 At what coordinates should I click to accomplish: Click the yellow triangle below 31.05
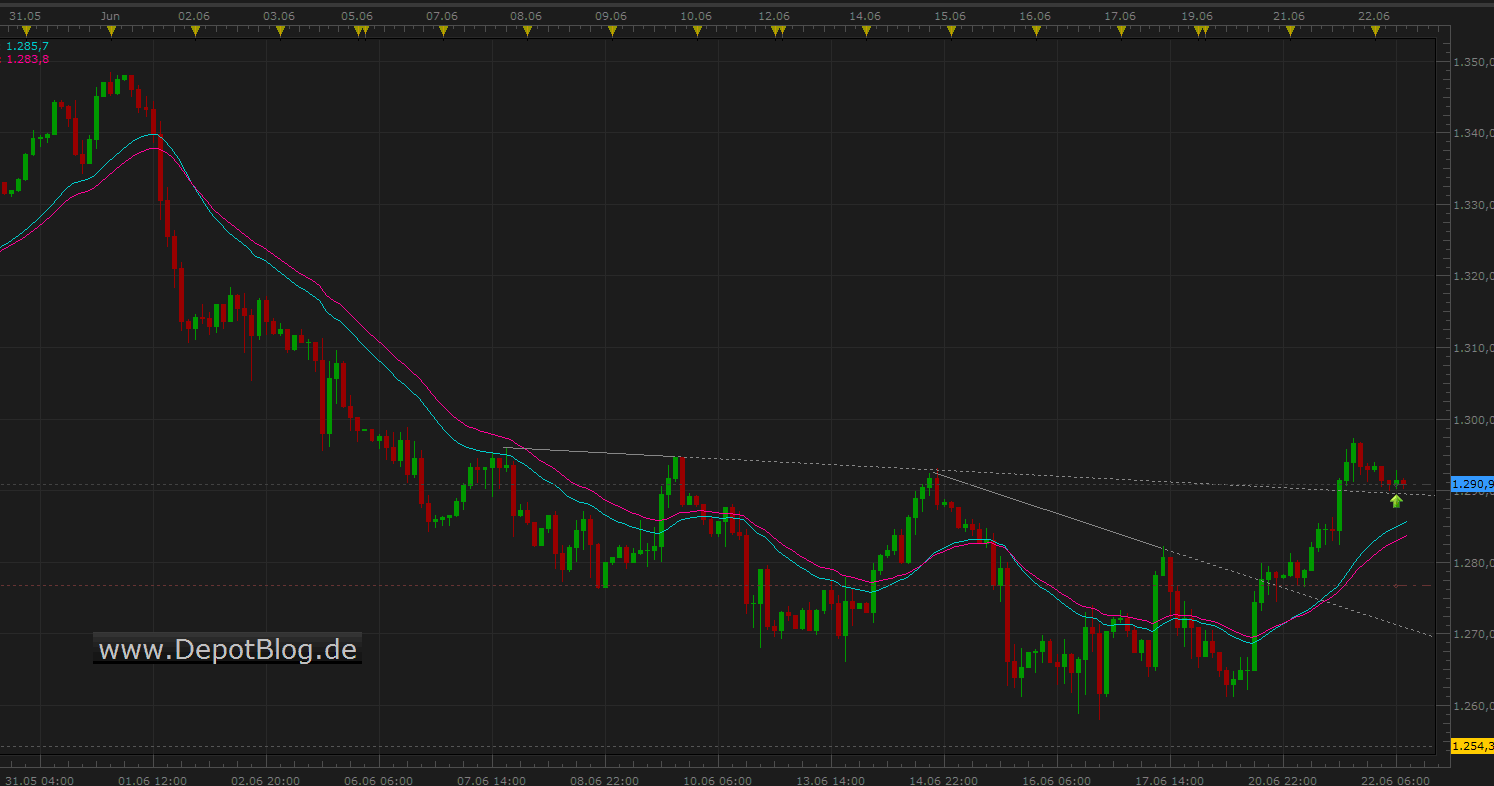pyautogui.click(x=27, y=32)
